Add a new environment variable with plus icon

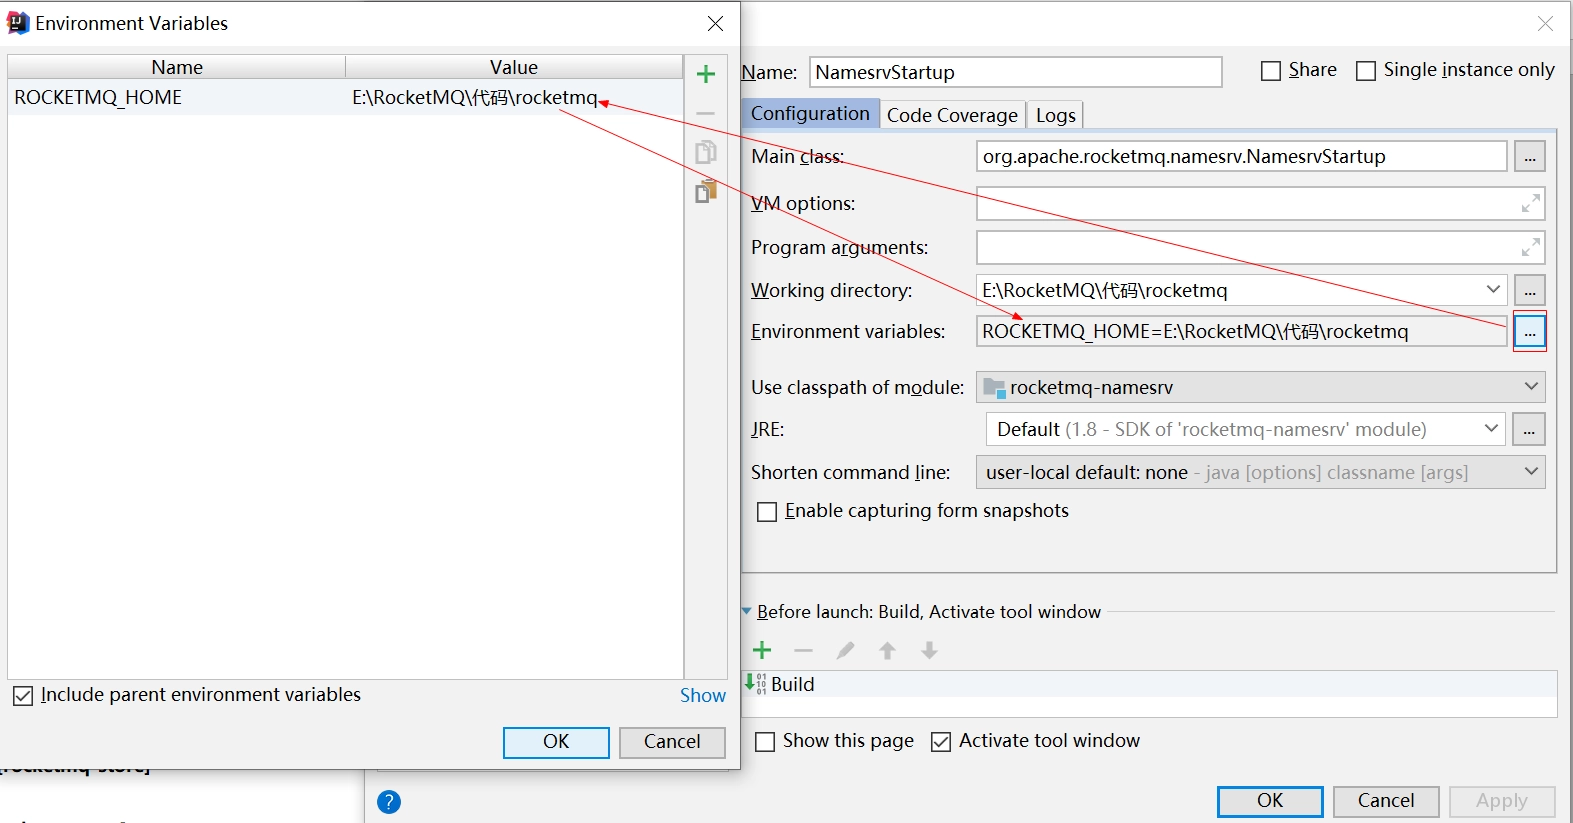coord(706,74)
